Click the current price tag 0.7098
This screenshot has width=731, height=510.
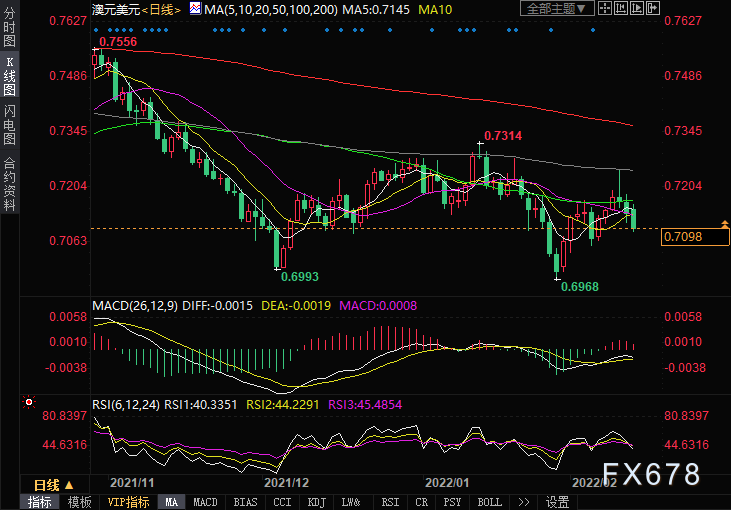point(695,236)
